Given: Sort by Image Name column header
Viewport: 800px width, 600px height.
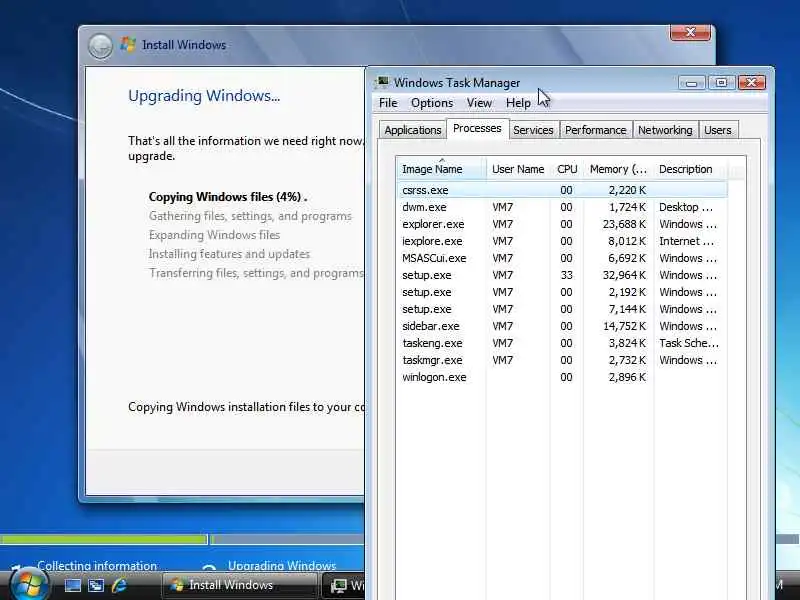Looking at the screenshot, I should (x=441, y=169).
